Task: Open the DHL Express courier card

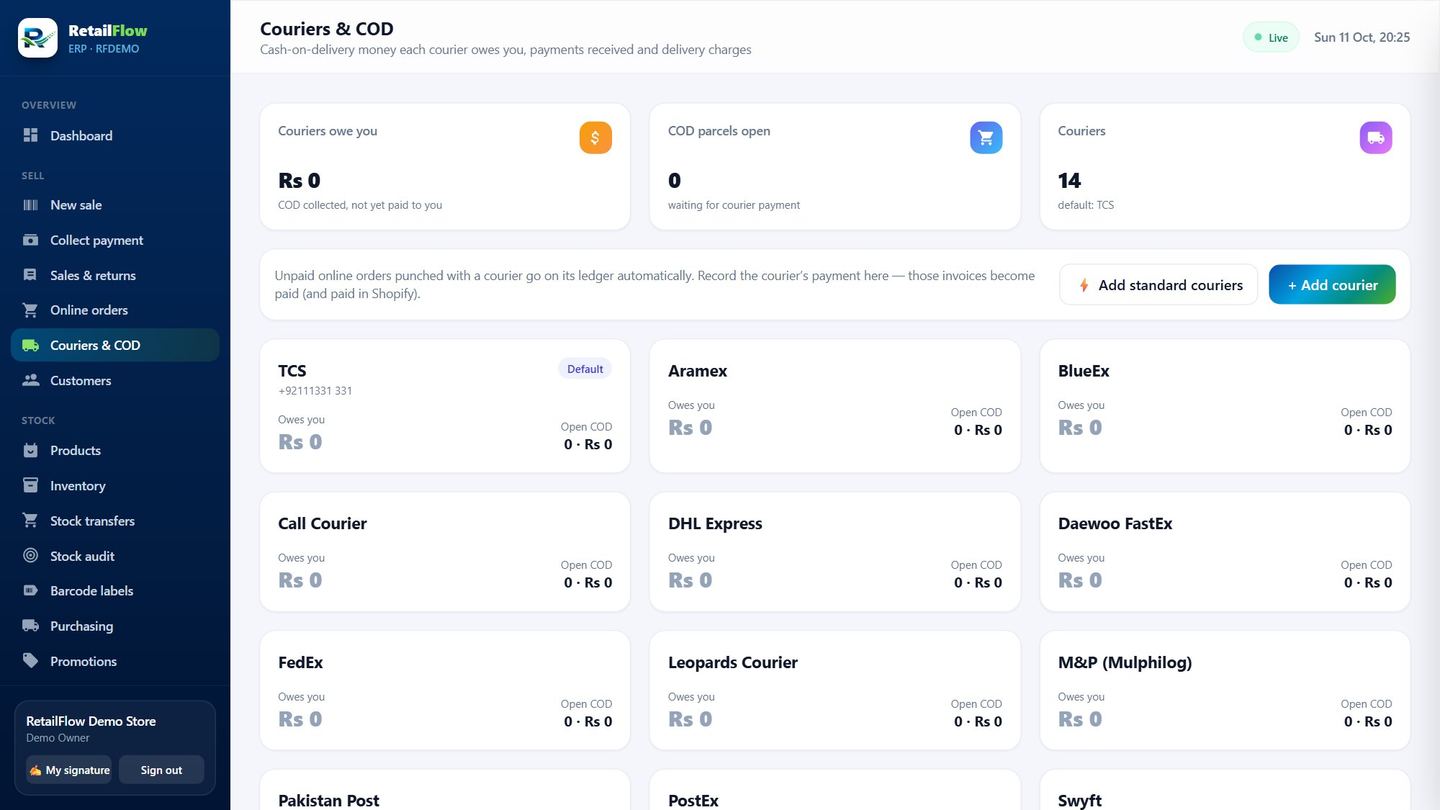Action: [835, 551]
